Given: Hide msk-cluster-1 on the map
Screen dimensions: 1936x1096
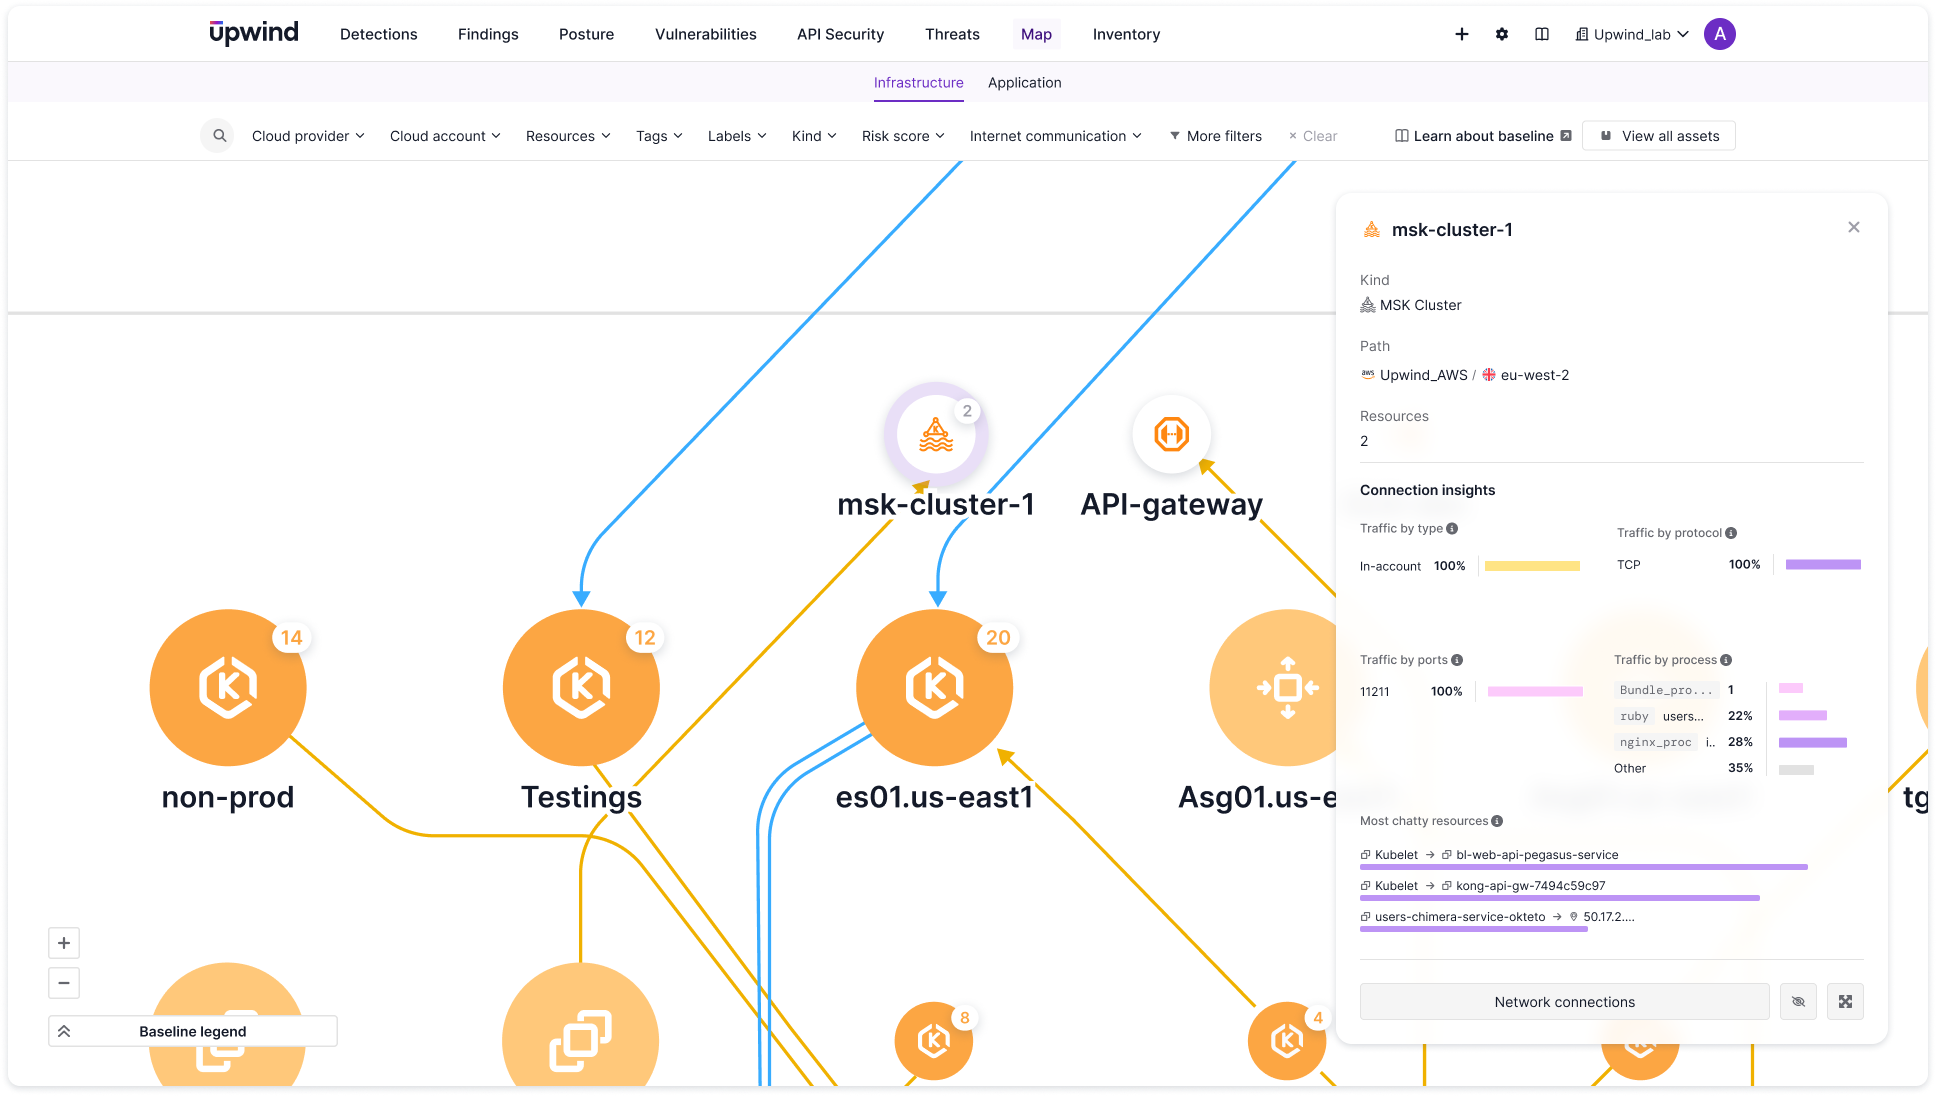Looking at the screenshot, I should click(x=1798, y=1001).
